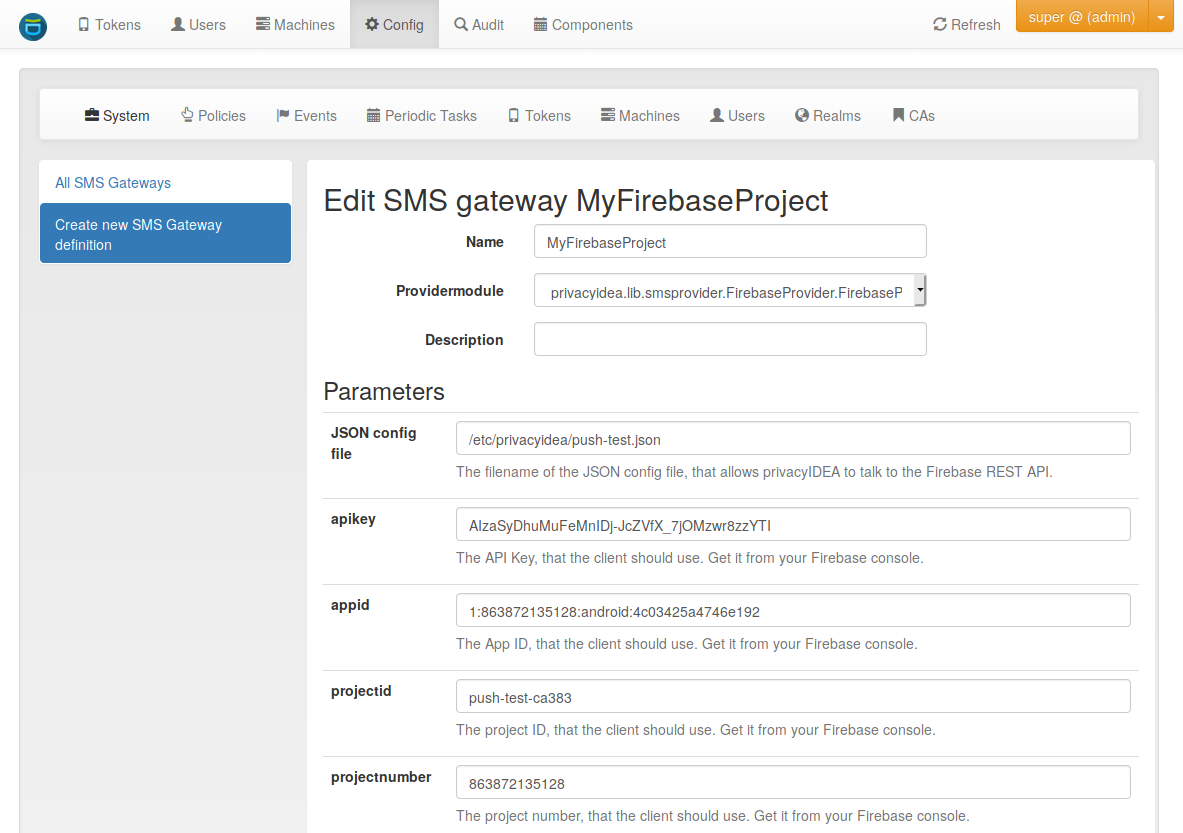Click the apikey parameter field
Viewport: 1183px width, 833px height.
tap(792, 525)
